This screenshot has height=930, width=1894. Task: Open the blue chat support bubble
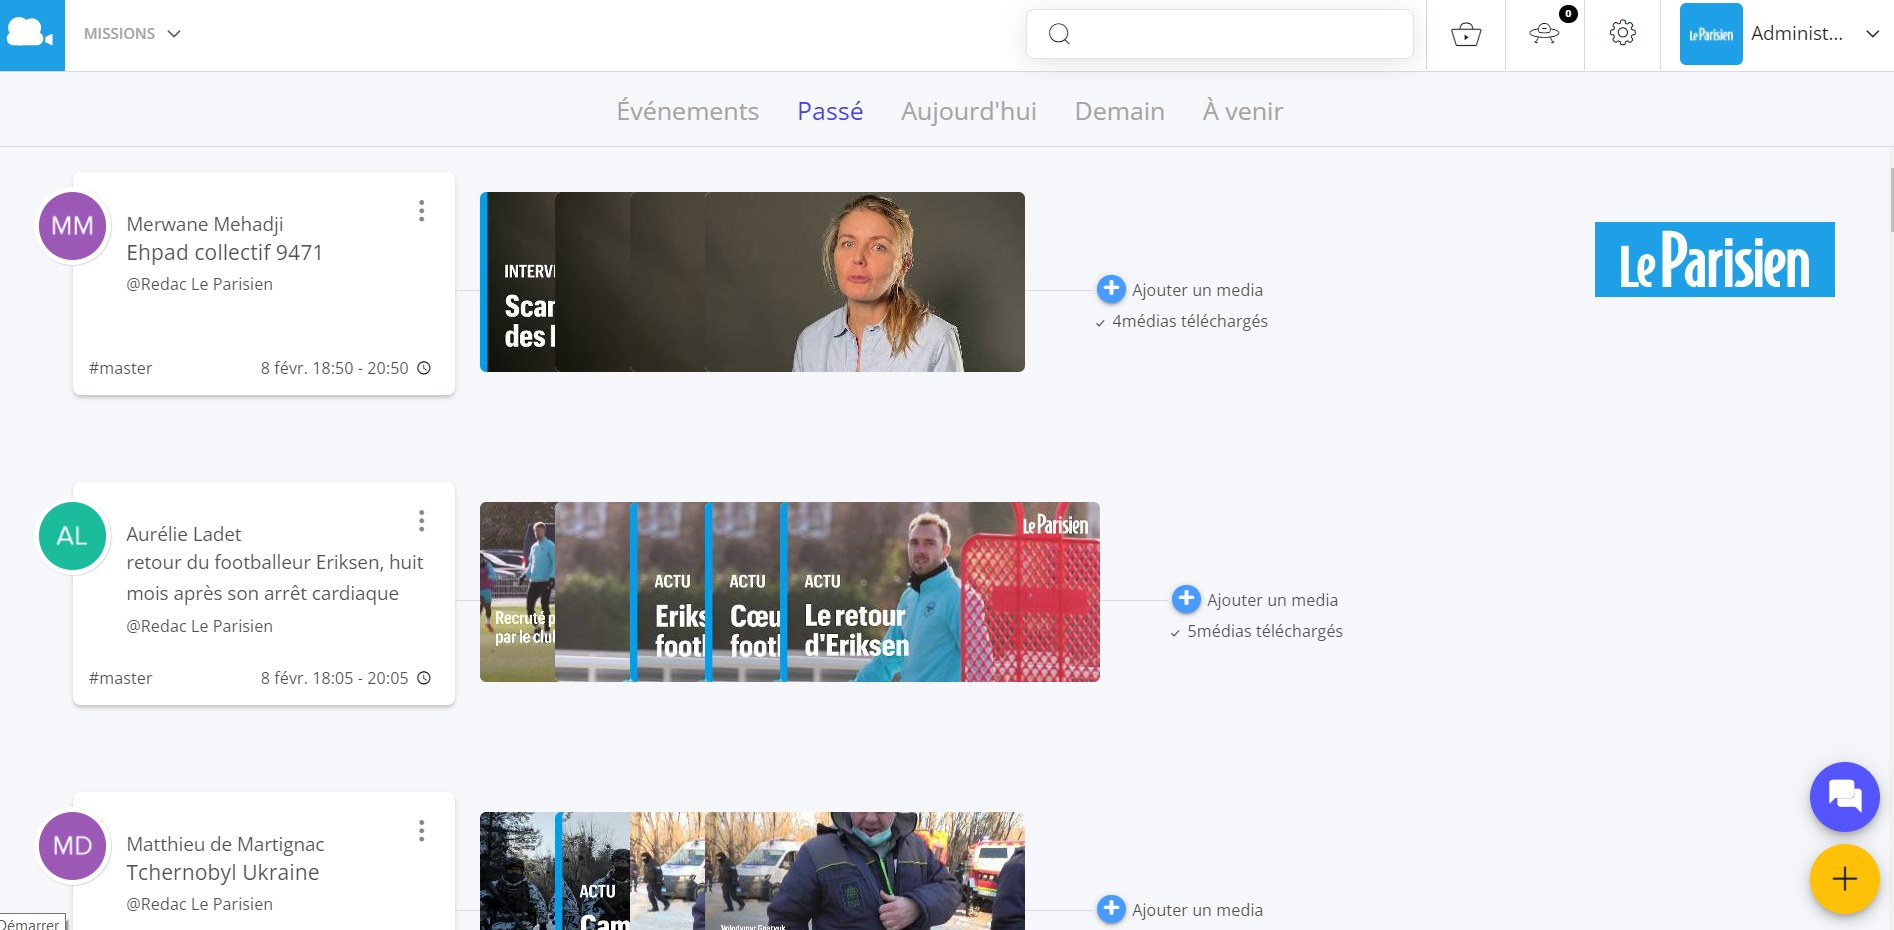tap(1844, 797)
